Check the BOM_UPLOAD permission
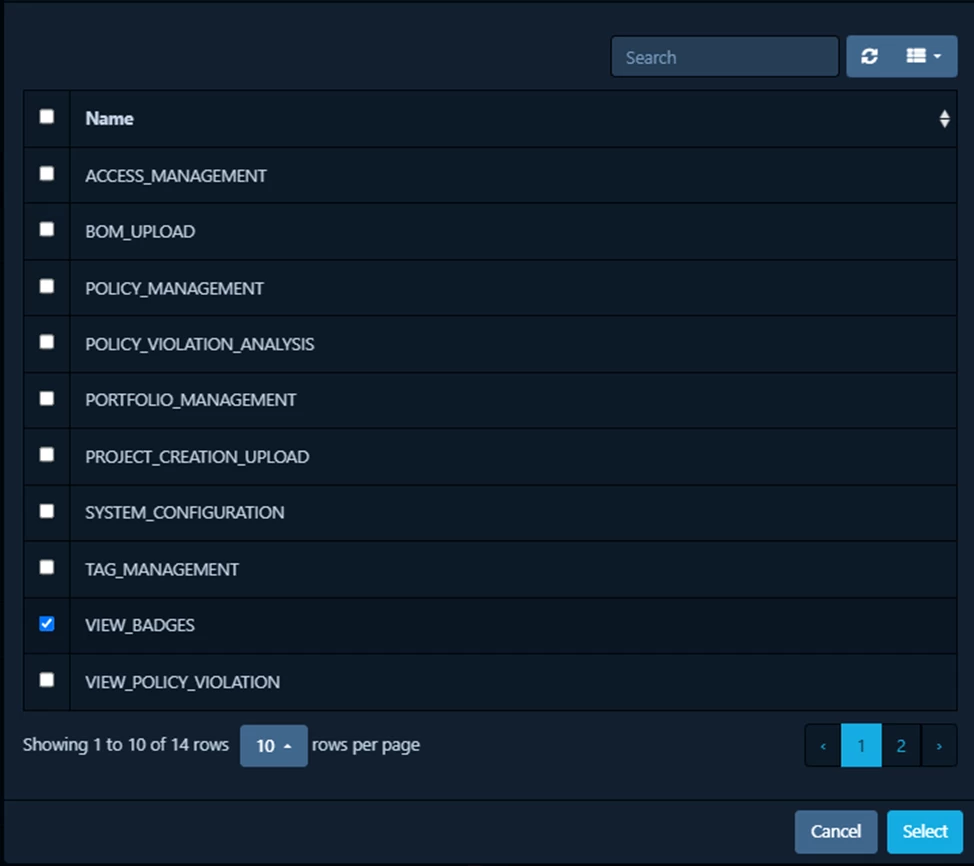The image size is (974, 866). click(46, 229)
